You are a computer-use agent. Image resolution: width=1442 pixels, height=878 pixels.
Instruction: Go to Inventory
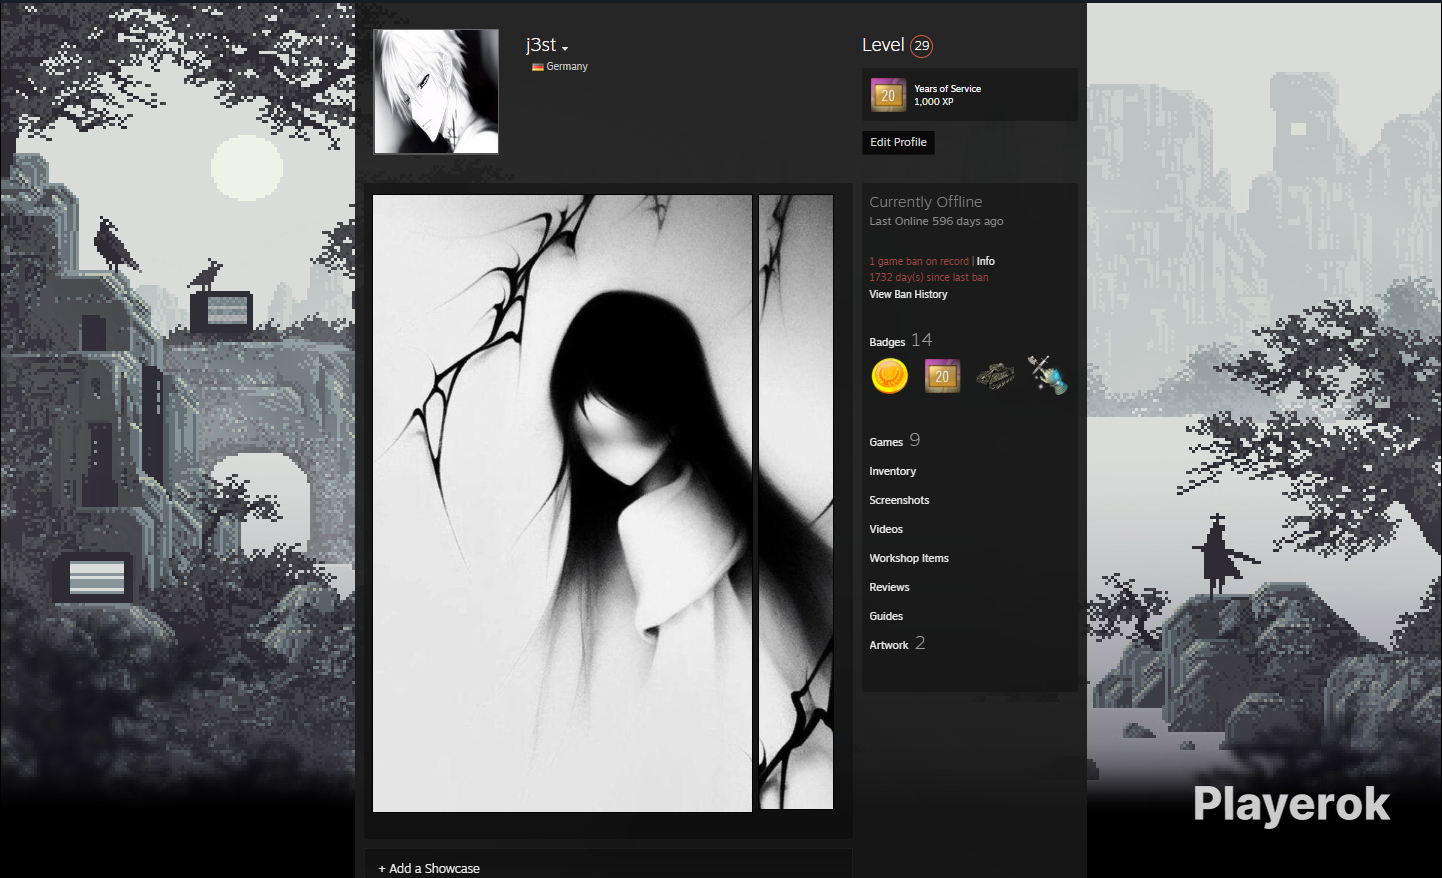pos(892,471)
